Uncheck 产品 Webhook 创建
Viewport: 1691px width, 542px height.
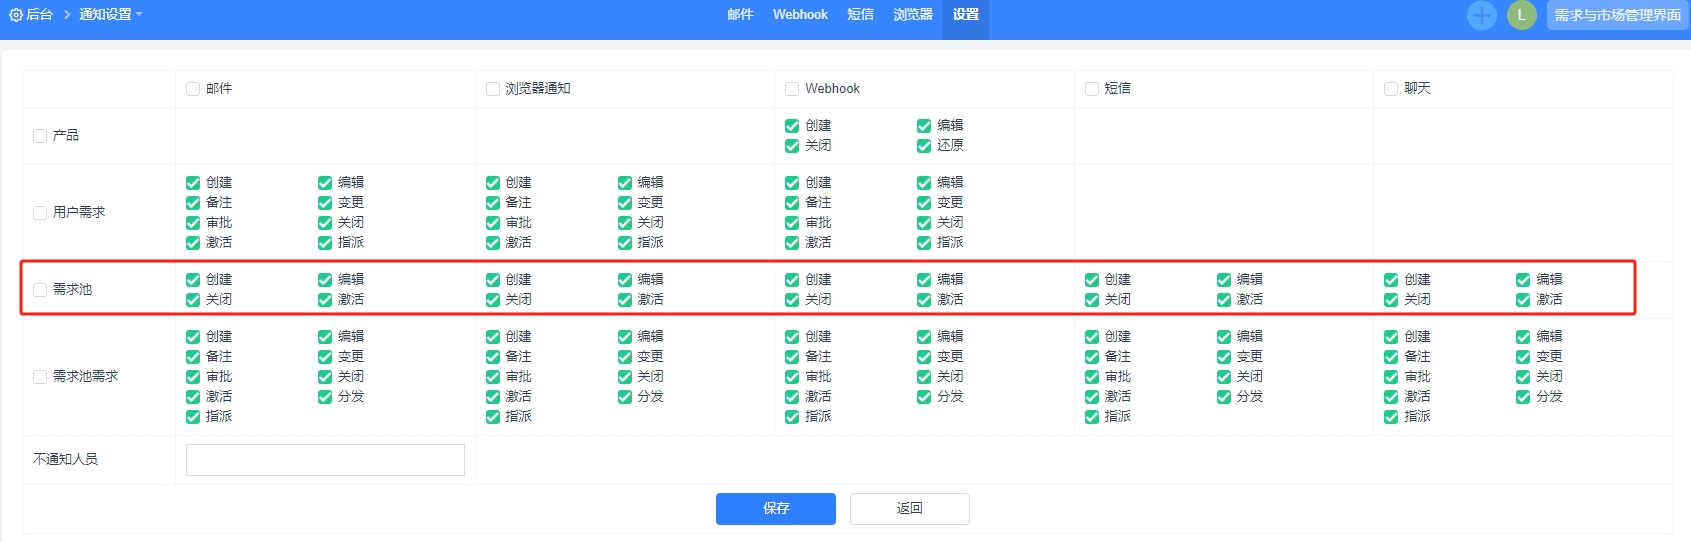[792, 126]
